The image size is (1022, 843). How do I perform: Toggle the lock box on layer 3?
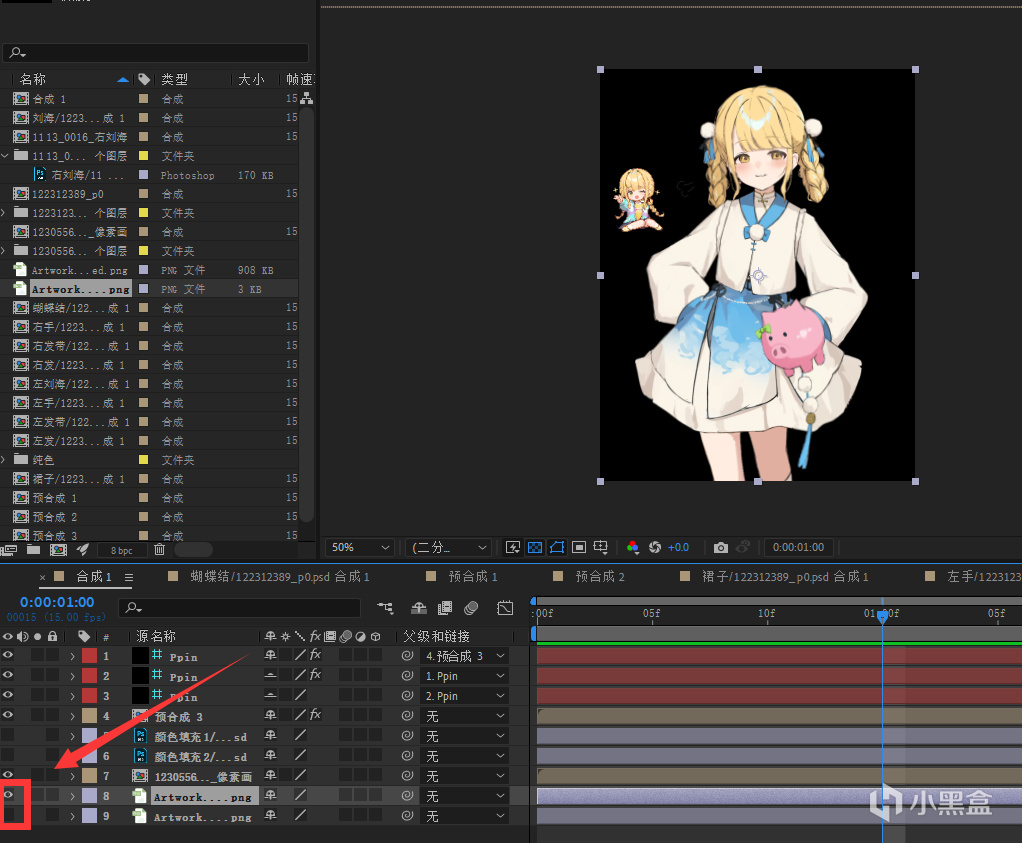click(53, 695)
